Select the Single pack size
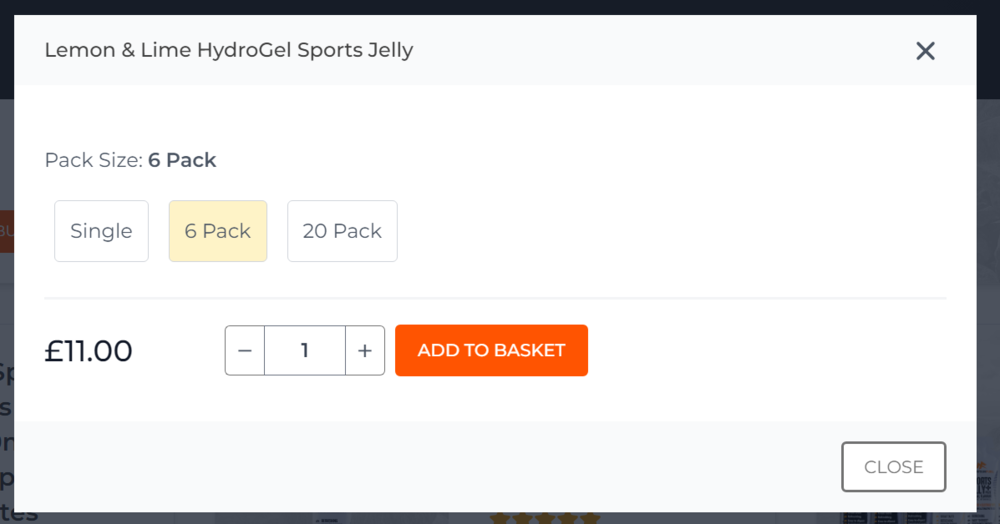Viewport: 1000px width, 524px height. click(101, 231)
